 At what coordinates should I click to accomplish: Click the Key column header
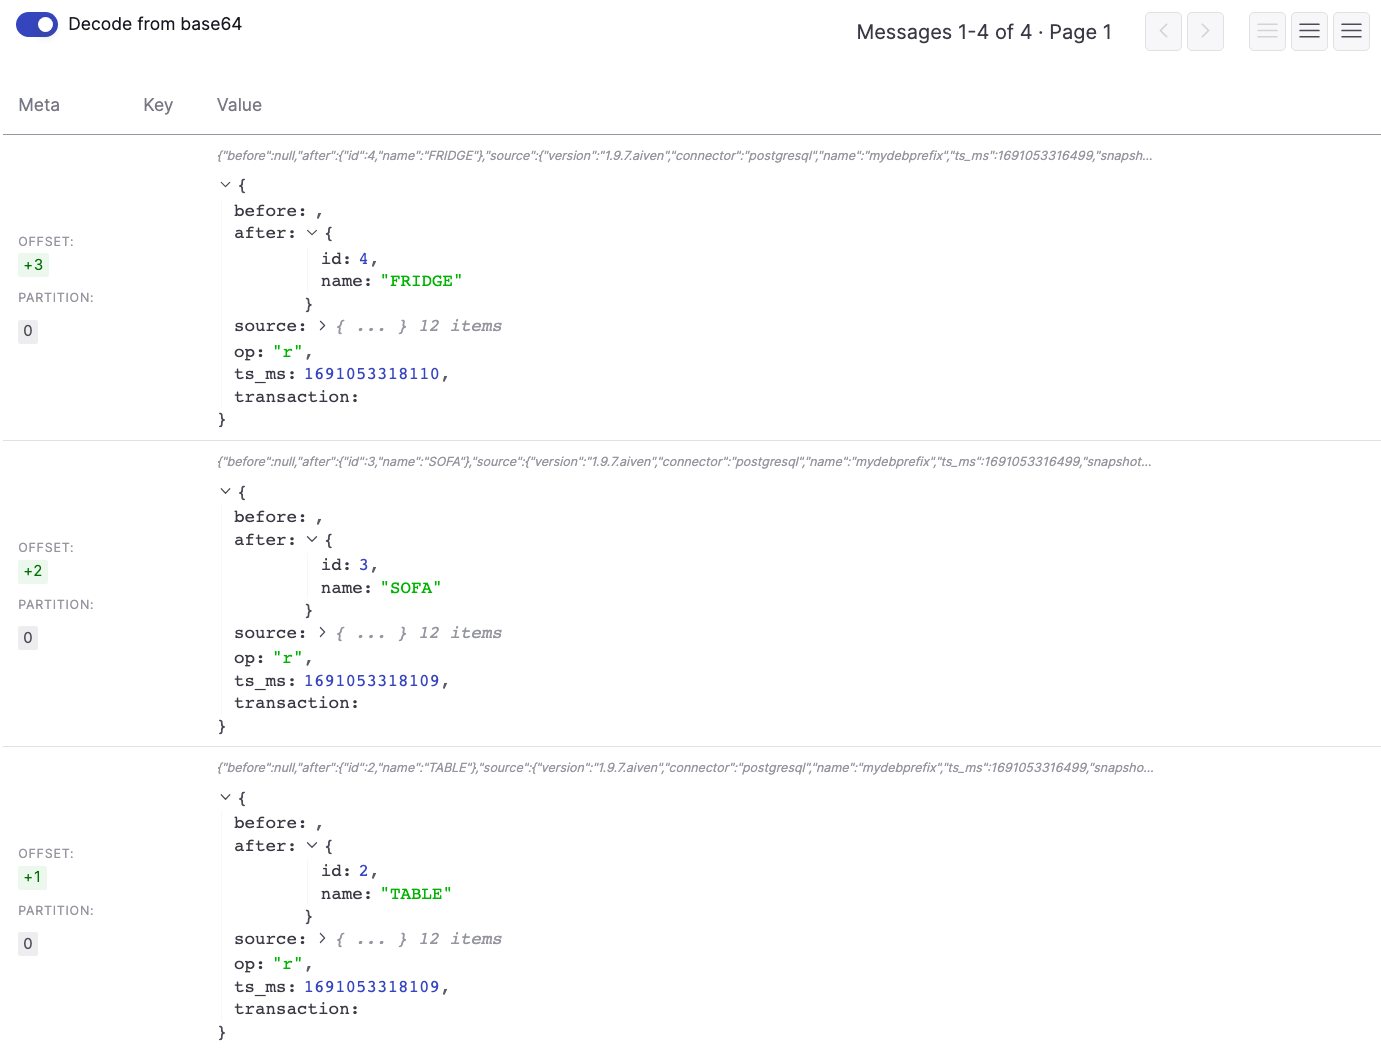coord(158,104)
